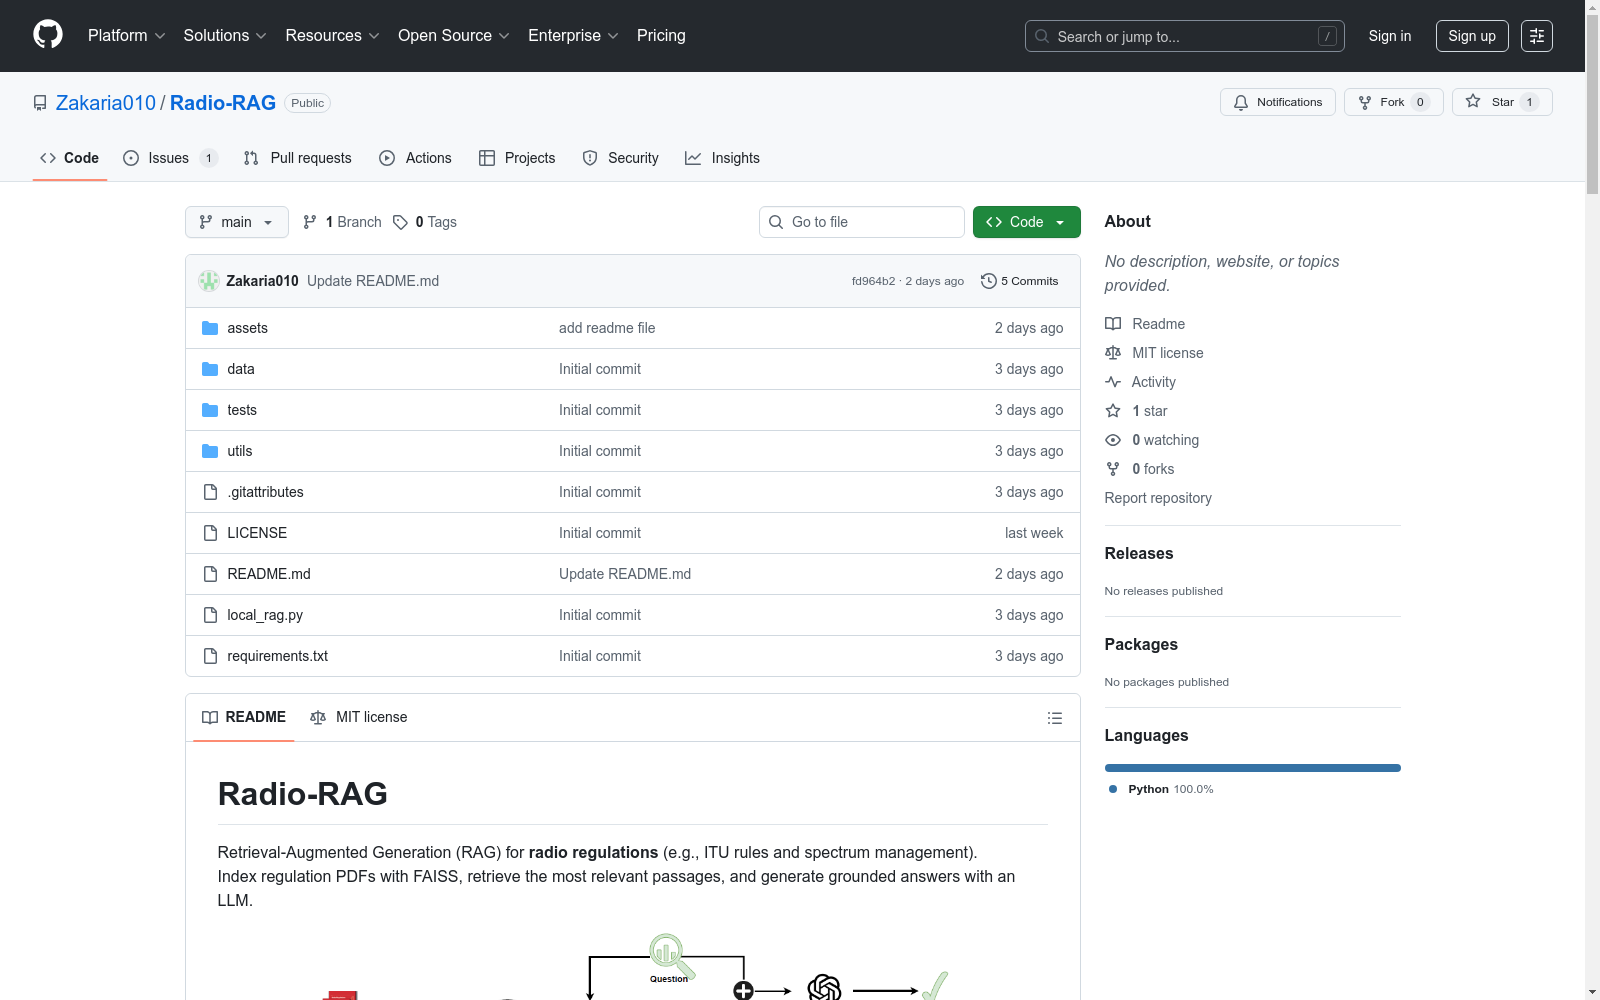The width and height of the screenshot is (1600, 1000).
Task: Switch to the Issues tab
Action: tap(170, 158)
